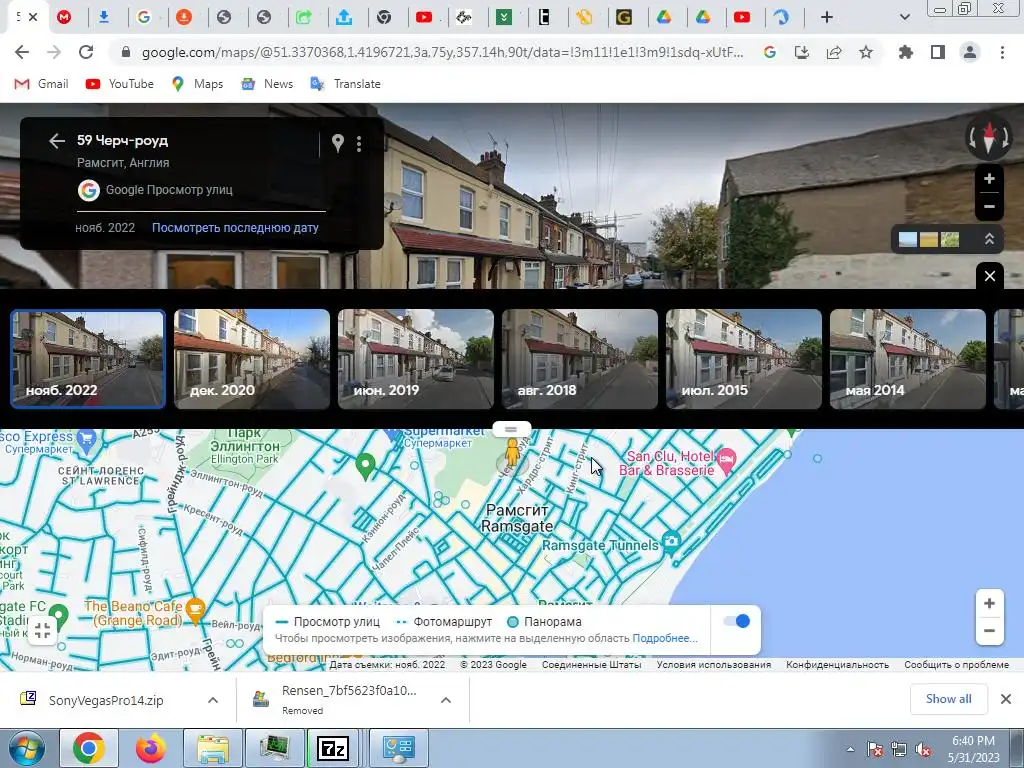Zoom out the Street View image
Image resolution: width=1024 pixels, height=768 pixels.
pos(989,206)
